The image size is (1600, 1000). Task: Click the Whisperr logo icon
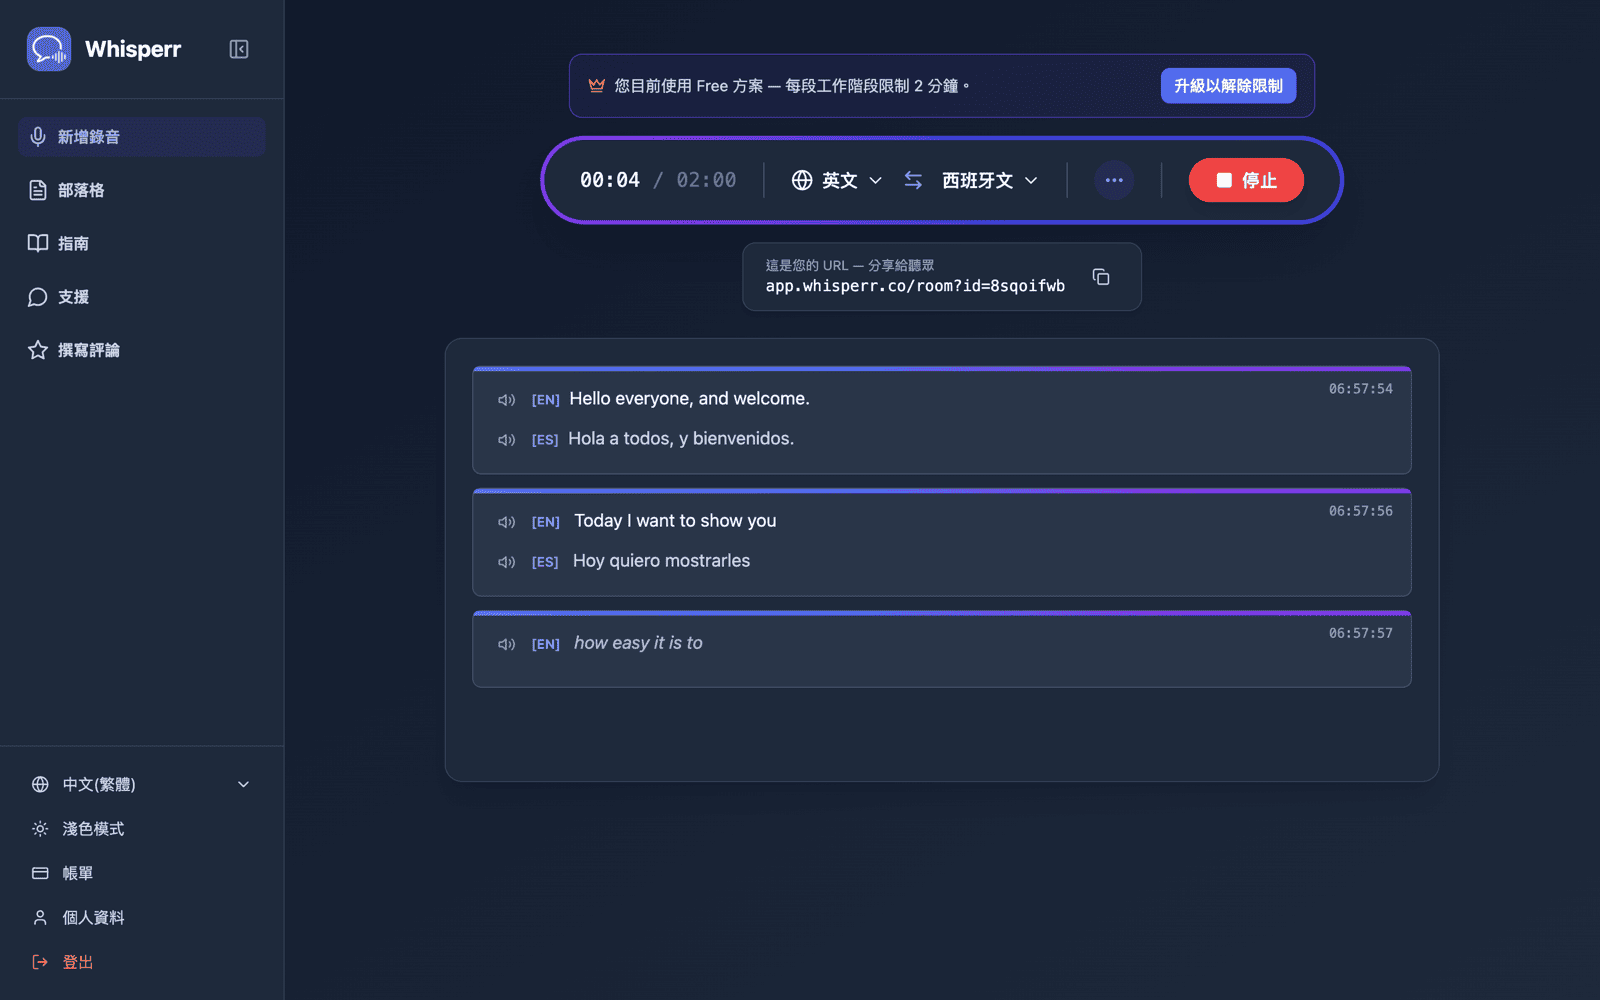(49, 49)
